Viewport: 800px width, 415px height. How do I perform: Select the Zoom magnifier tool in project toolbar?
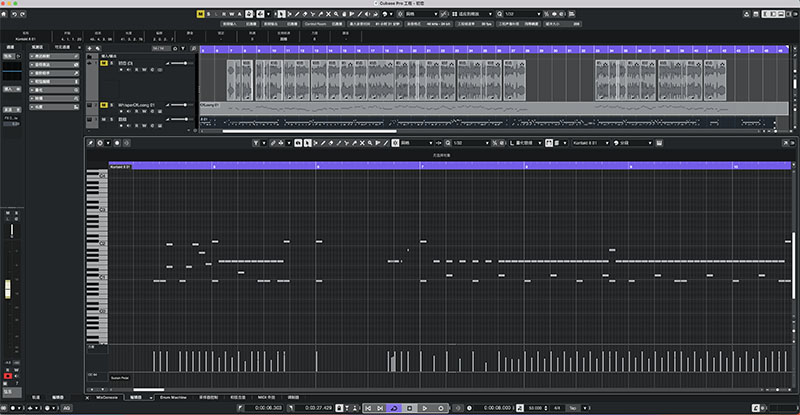[336, 14]
